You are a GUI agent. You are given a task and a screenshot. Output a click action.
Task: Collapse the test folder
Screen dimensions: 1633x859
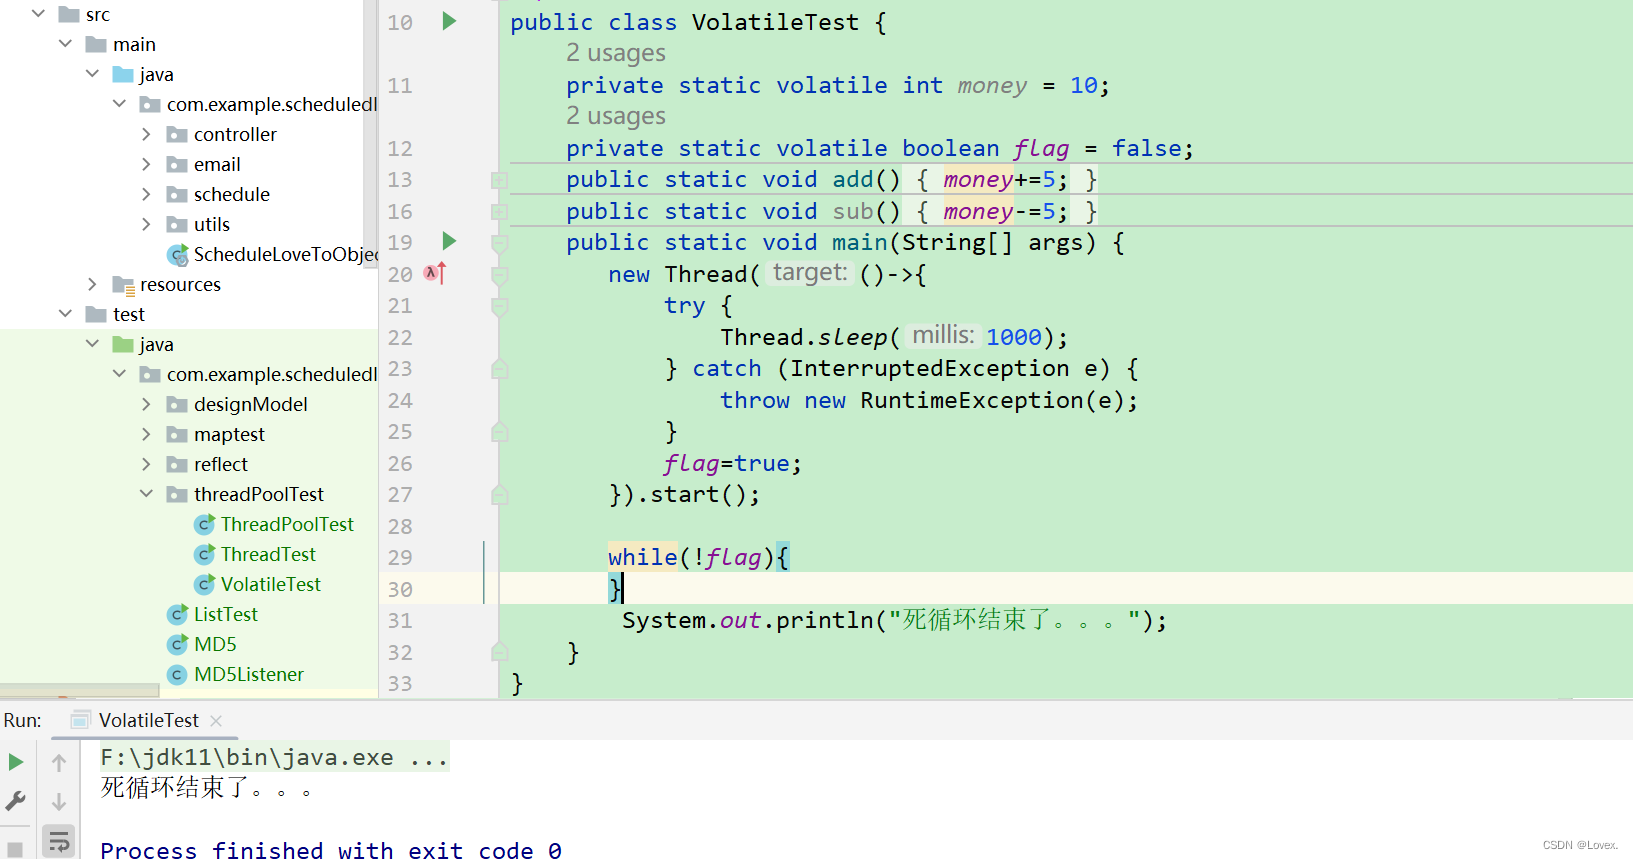66,314
